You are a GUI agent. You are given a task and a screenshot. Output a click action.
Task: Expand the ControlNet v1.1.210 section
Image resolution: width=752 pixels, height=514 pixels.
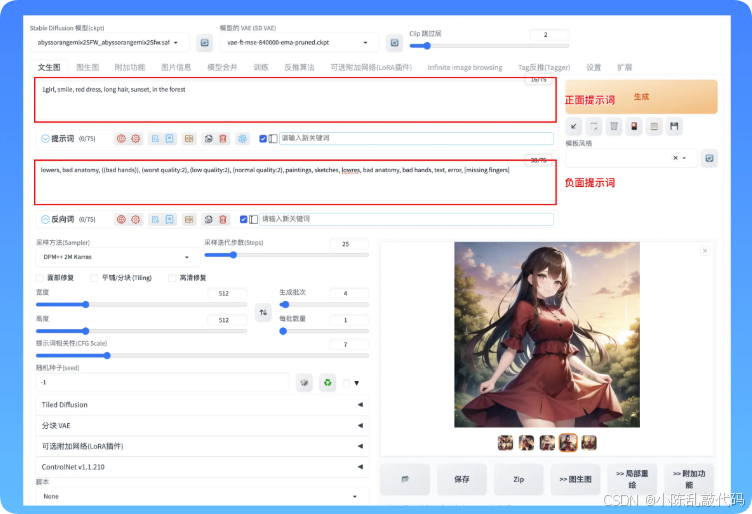pos(202,467)
